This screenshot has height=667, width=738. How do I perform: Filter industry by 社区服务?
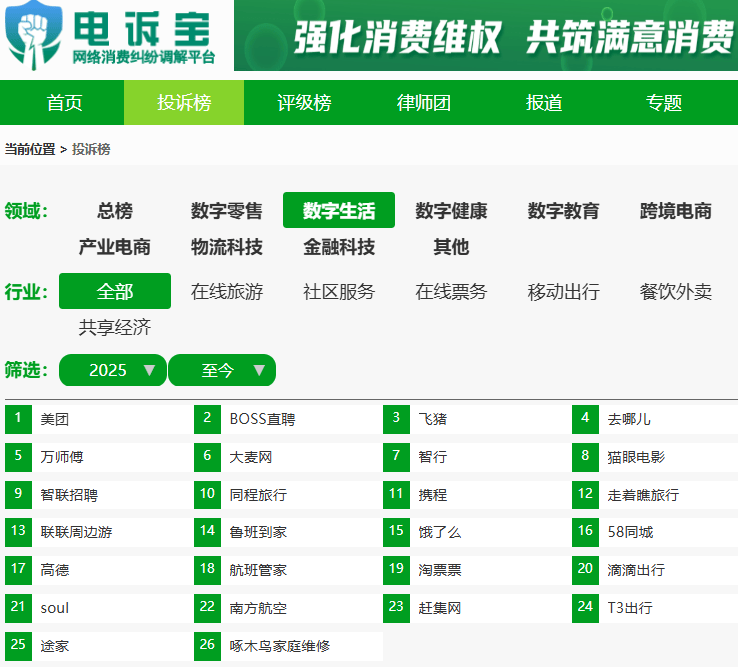point(339,291)
